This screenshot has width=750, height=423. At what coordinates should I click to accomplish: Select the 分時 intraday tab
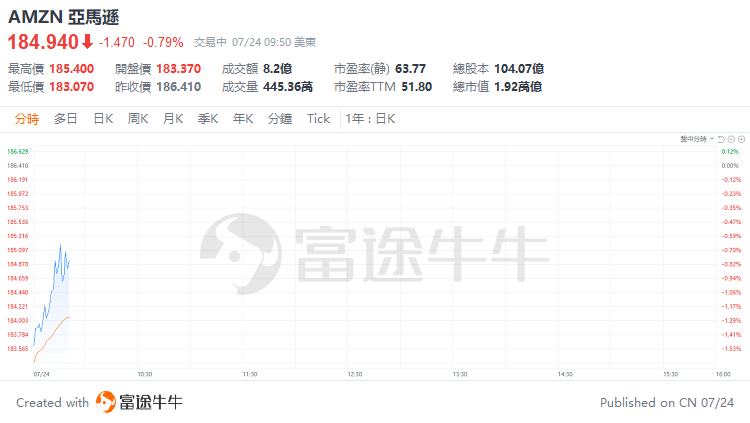point(27,119)
